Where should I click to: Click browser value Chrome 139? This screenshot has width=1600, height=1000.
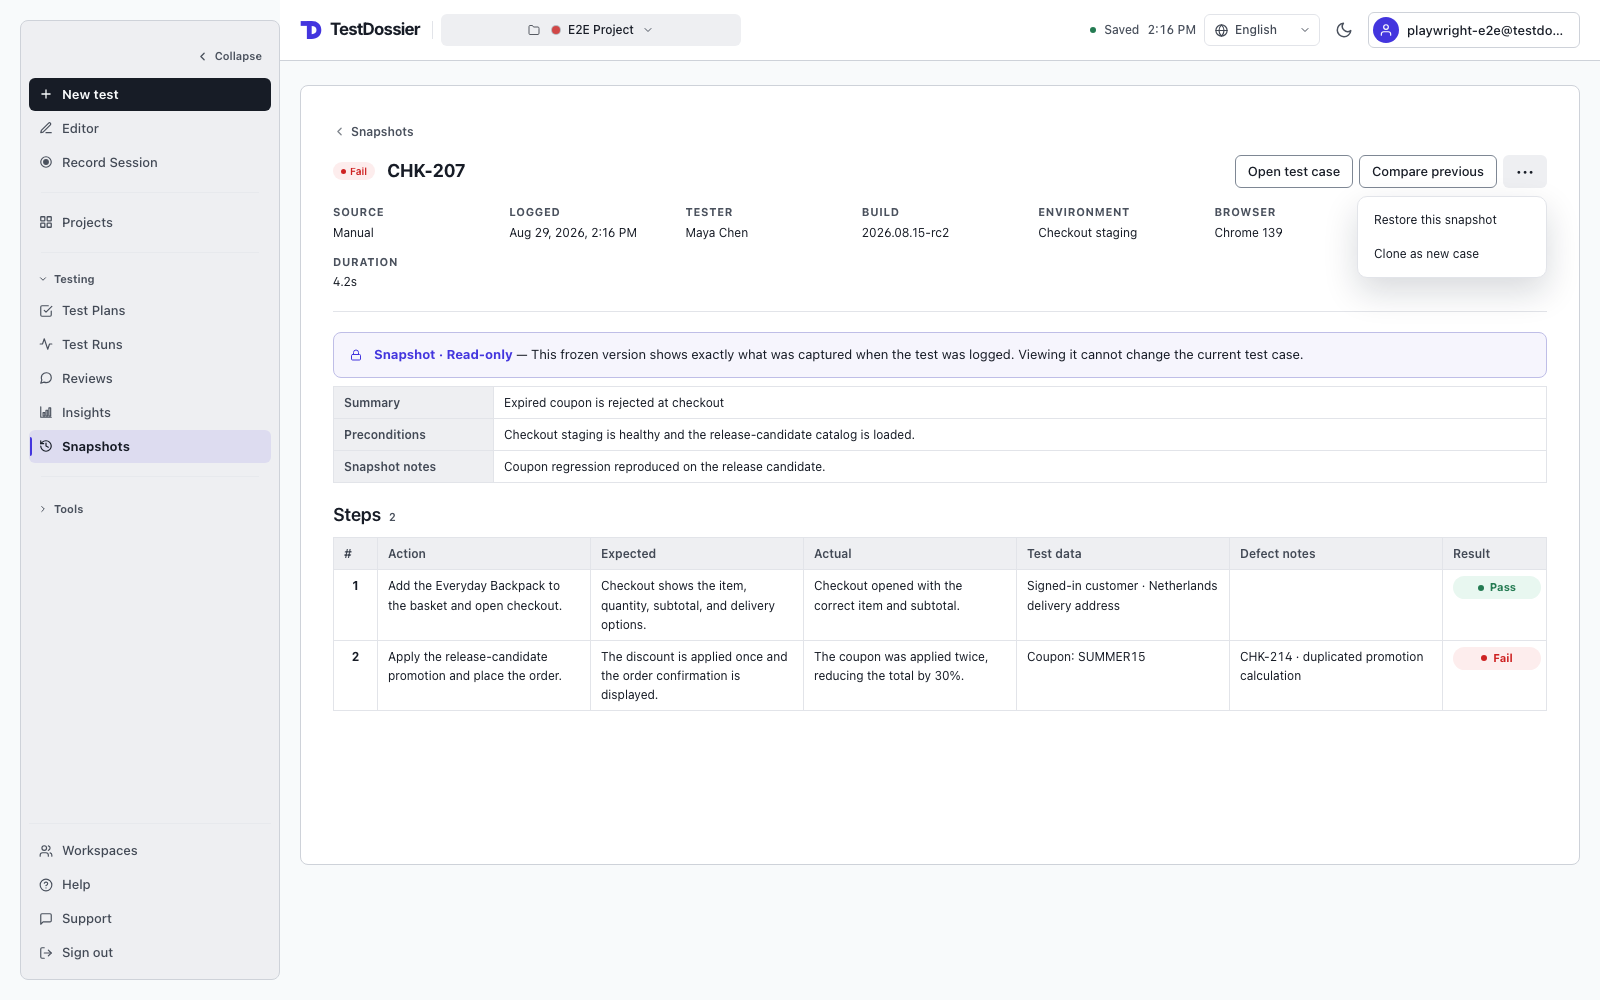tap(1248, 233)
